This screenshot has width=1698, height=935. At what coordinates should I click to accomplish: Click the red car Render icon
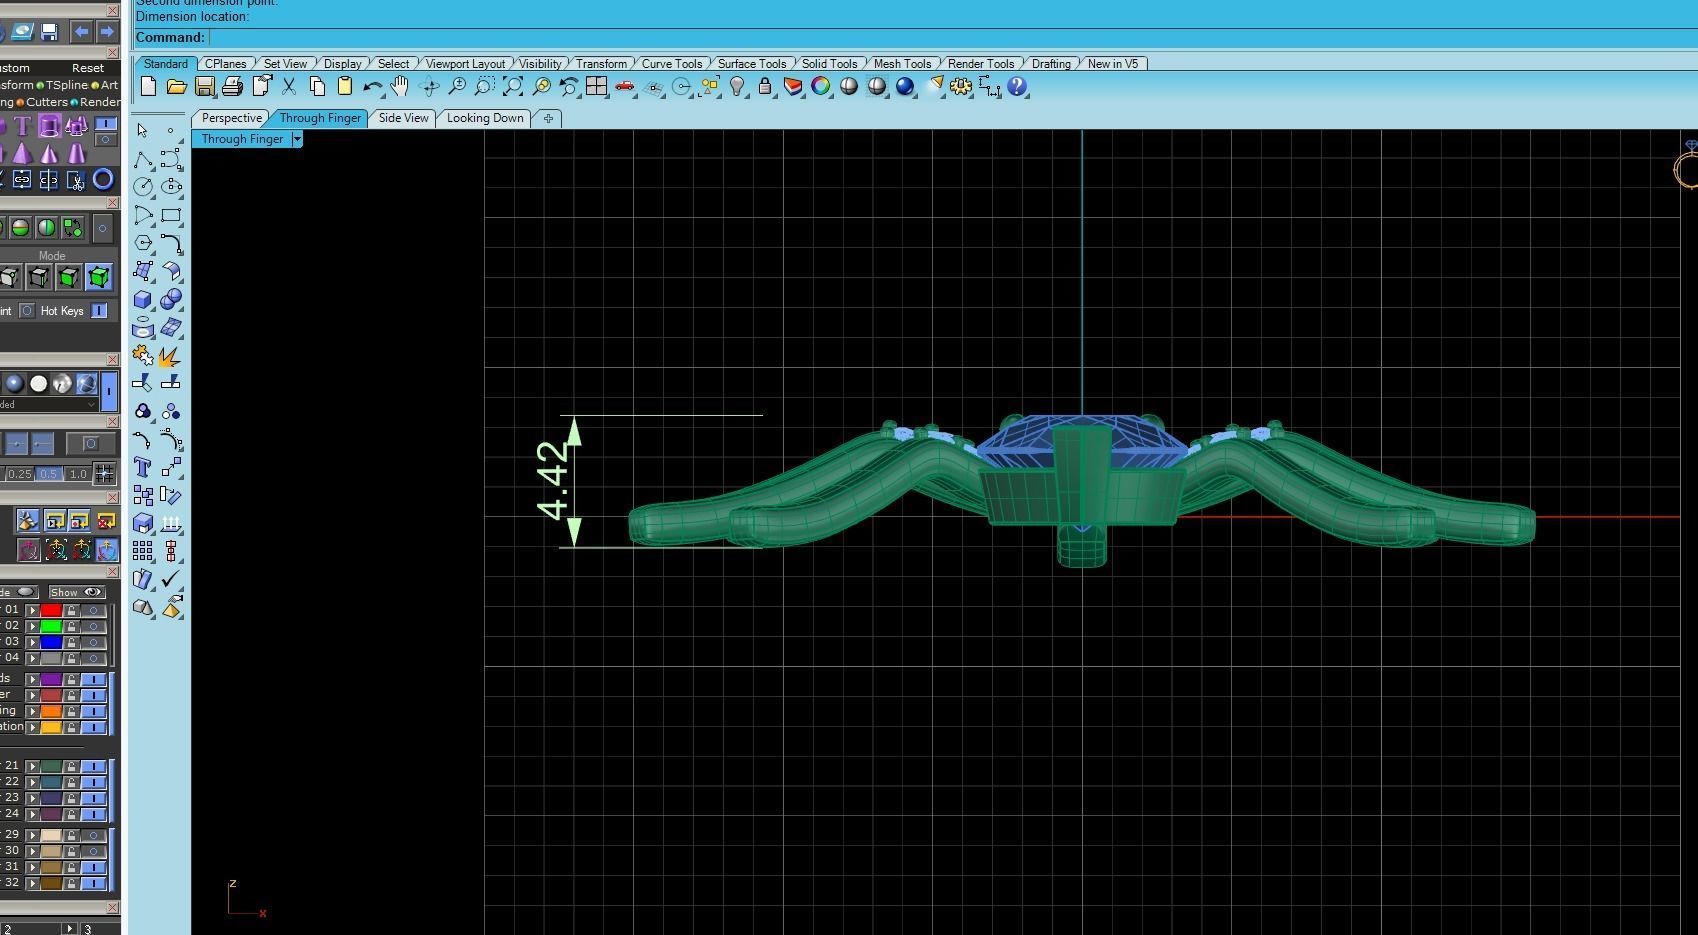click(625, 87)
